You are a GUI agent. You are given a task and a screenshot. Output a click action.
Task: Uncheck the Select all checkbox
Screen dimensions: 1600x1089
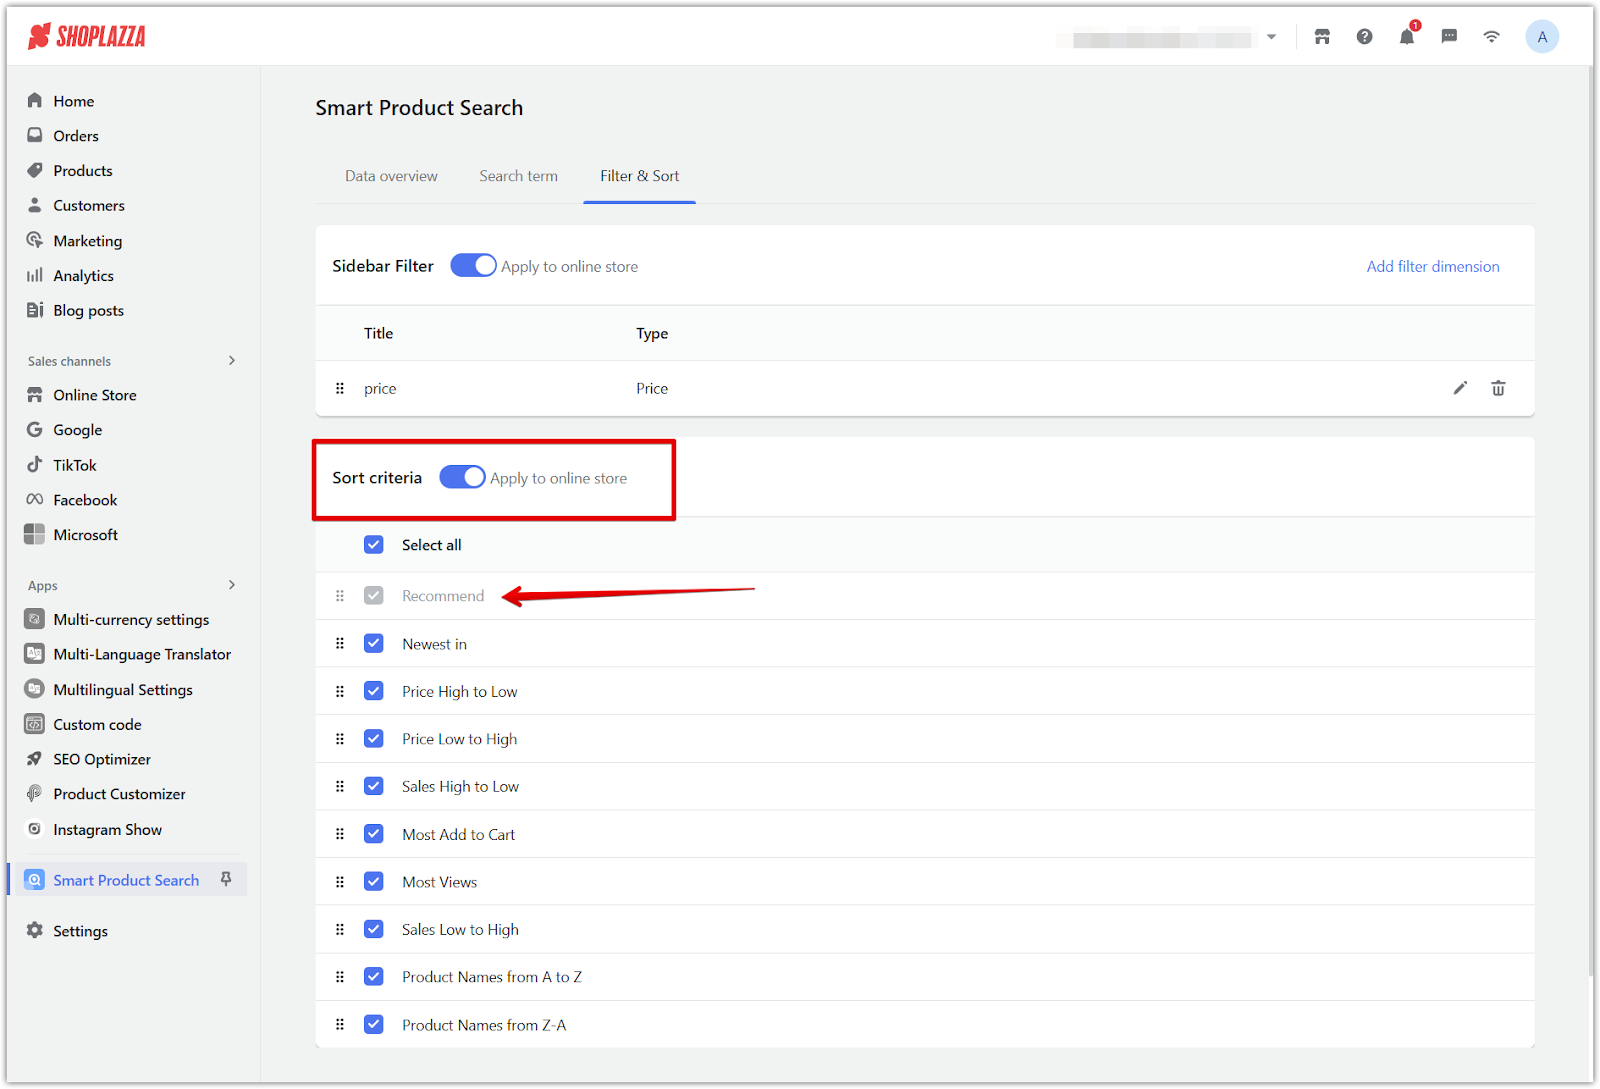374,545
